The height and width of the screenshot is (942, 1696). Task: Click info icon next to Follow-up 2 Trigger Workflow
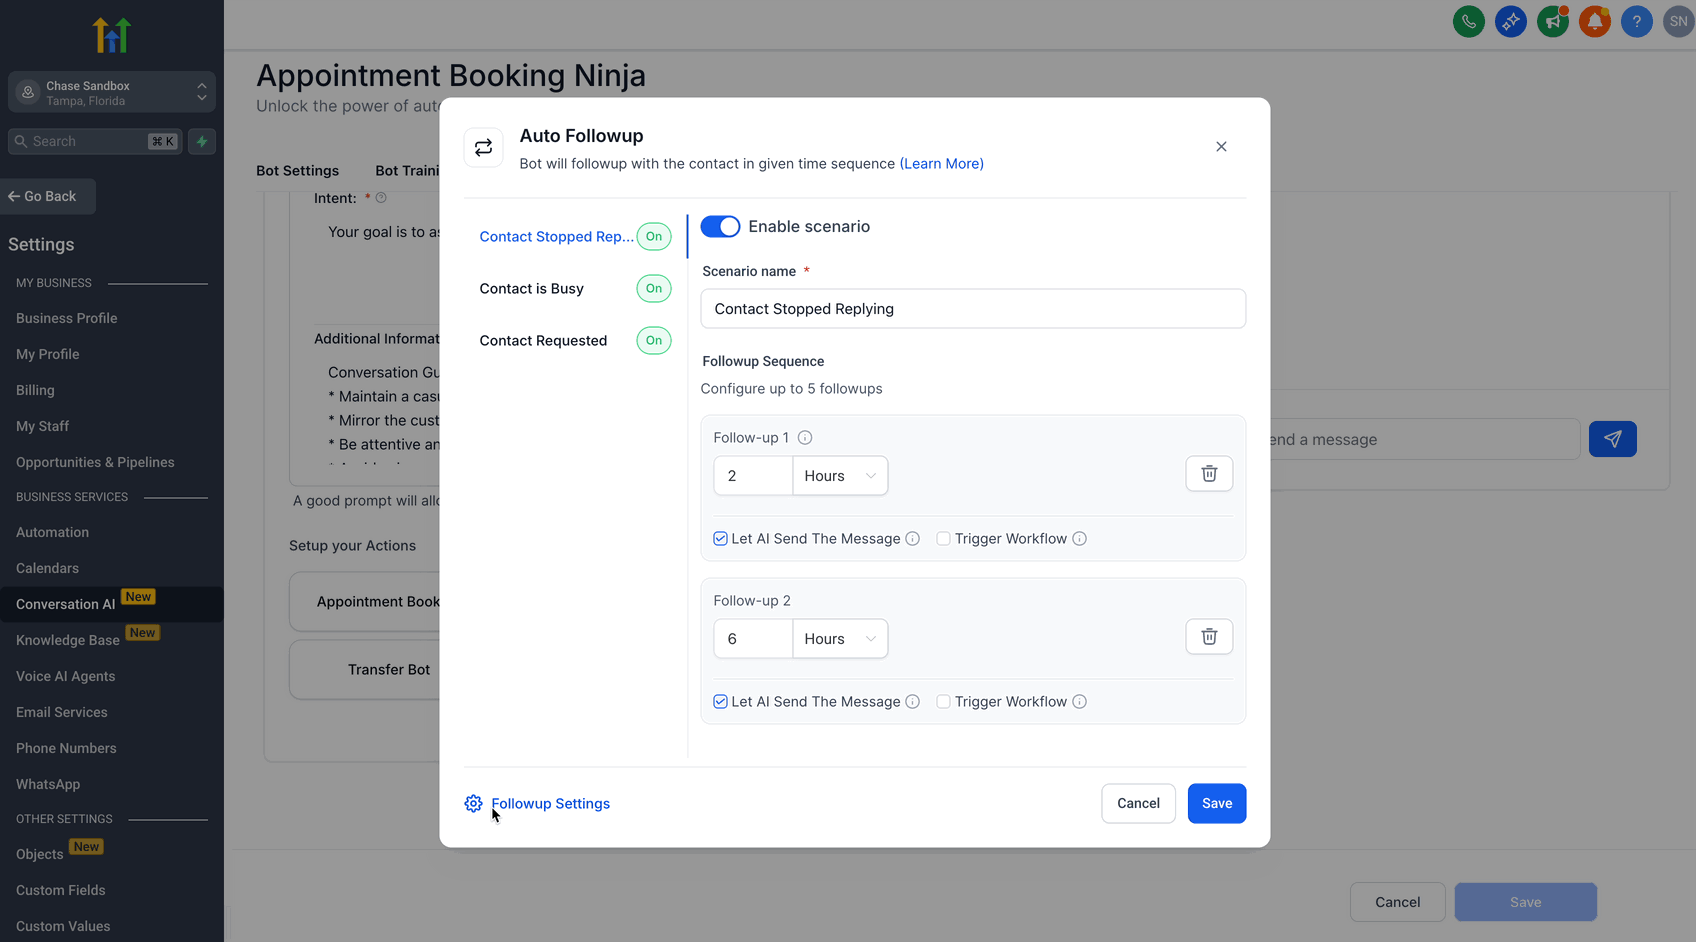coord(1079,701)
